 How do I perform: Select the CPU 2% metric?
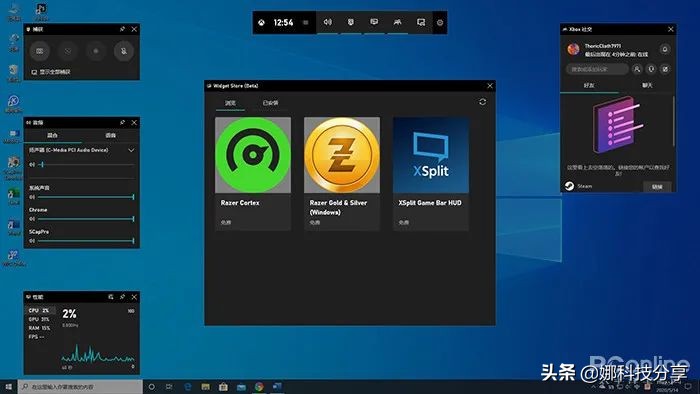[40, 311]
